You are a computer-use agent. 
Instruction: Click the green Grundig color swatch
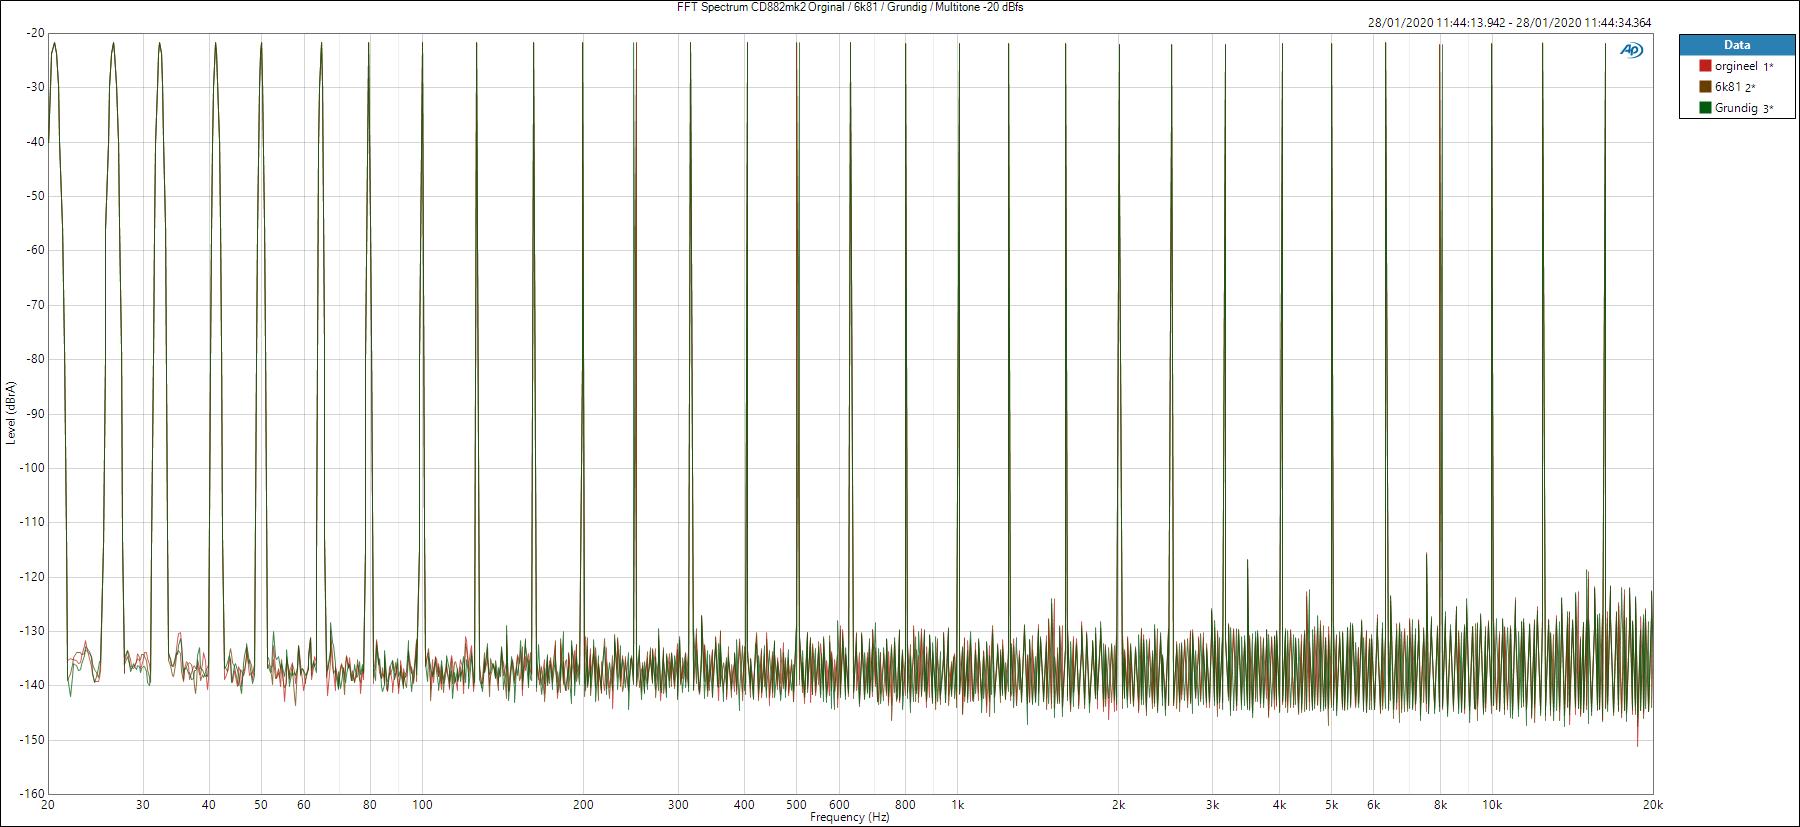[x=1705, y=108]
